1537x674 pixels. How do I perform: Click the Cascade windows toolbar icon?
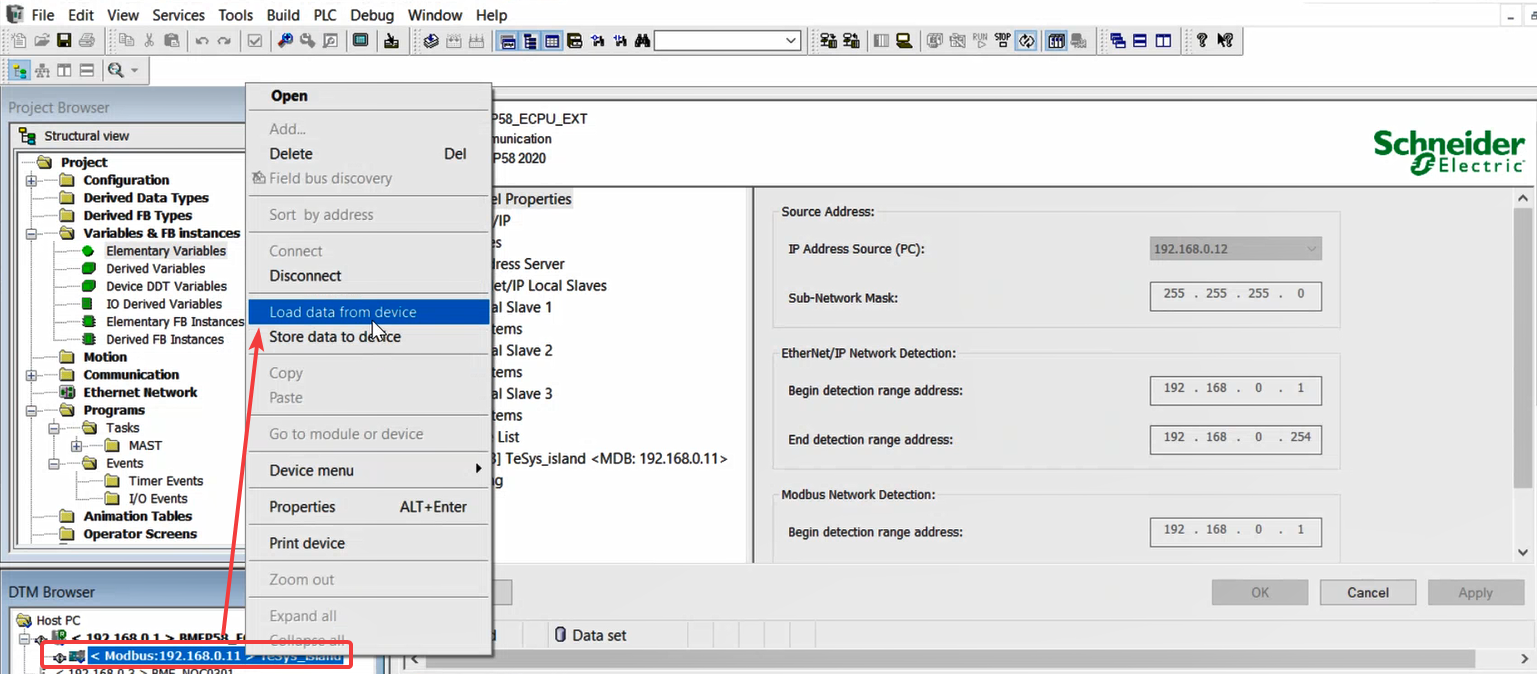pyautogui.click(x=1118, y=41)
